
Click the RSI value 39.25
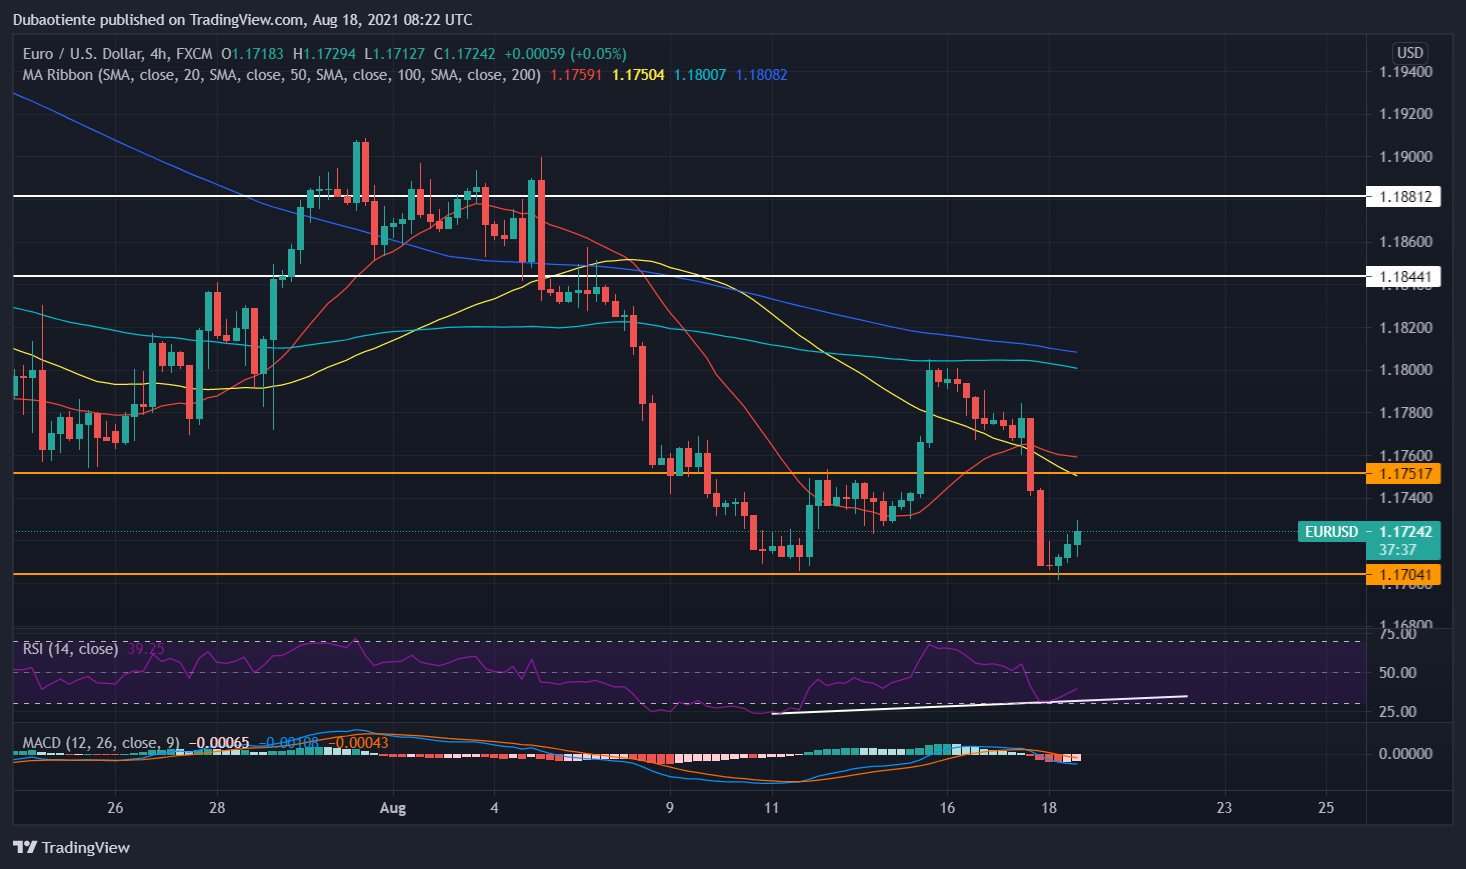[146, 649]
